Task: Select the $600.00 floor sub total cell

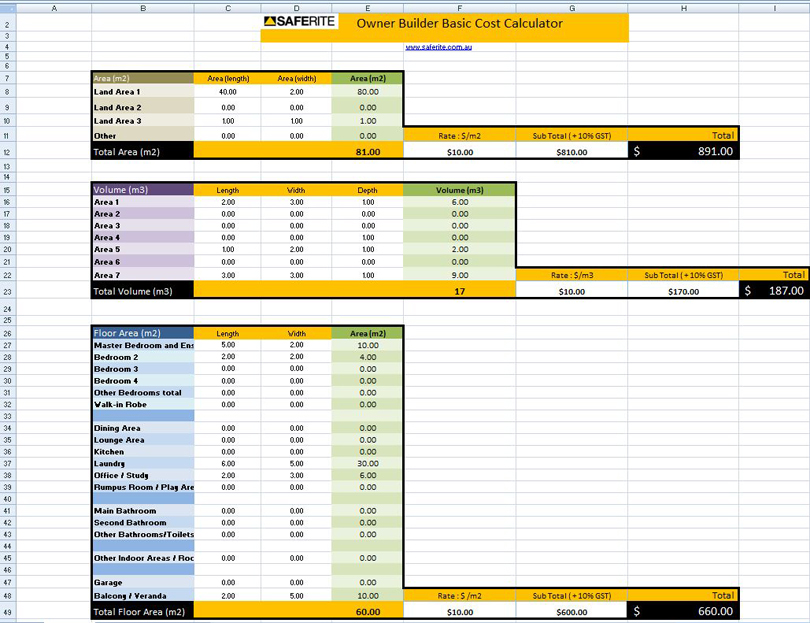Action: click(572, 612)
